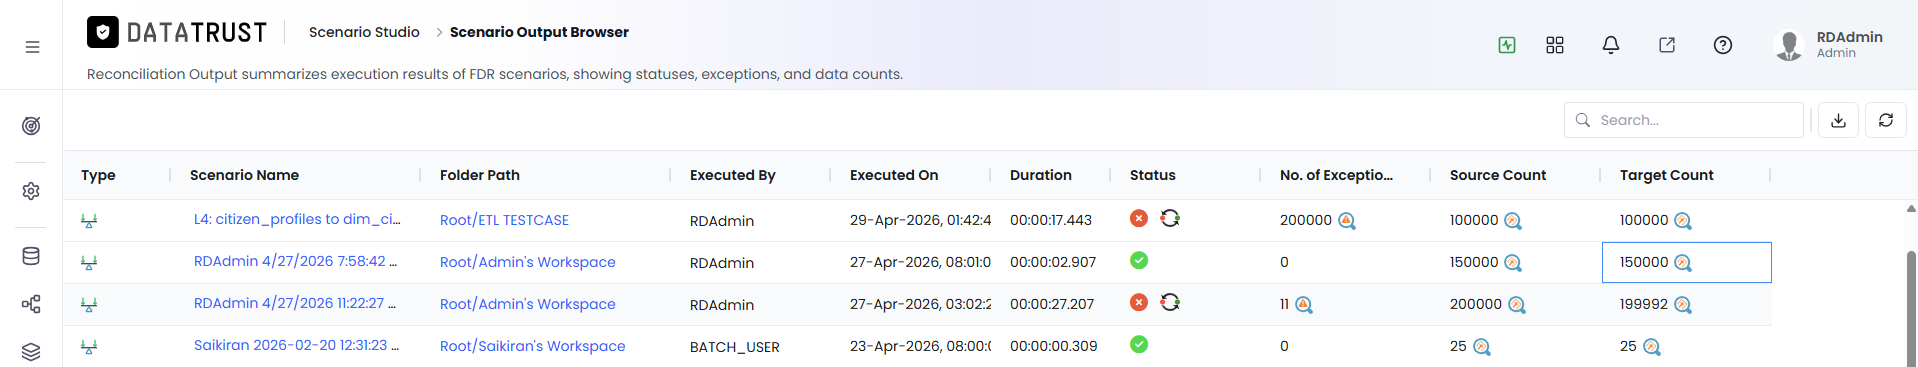Open the hamburger navigation menu
This screenshot has height=367, width=1918.
click(32, 47)
